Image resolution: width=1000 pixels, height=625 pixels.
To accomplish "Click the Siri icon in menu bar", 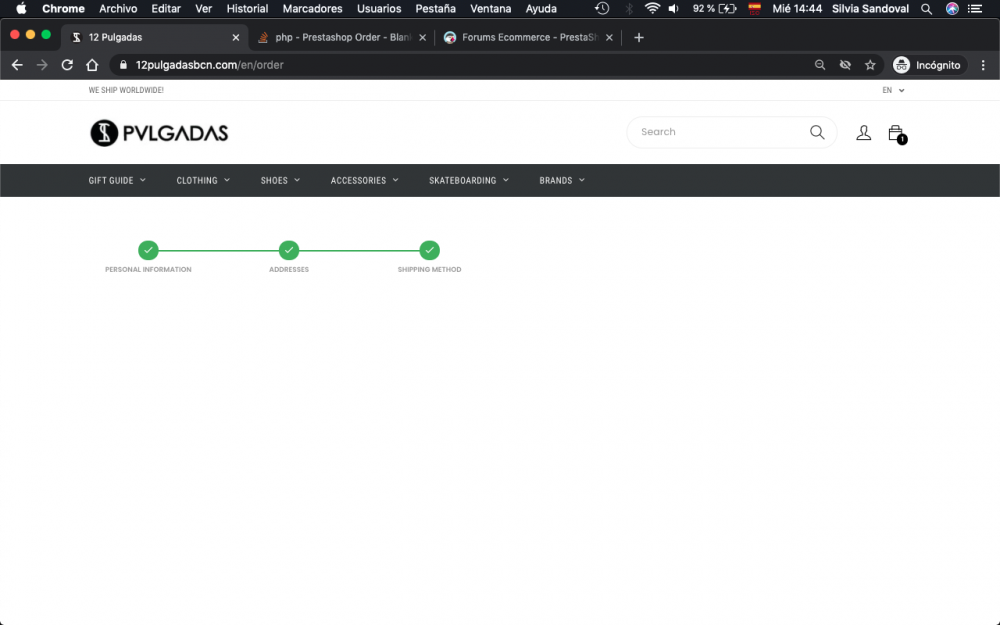I will tap(952, 9).
